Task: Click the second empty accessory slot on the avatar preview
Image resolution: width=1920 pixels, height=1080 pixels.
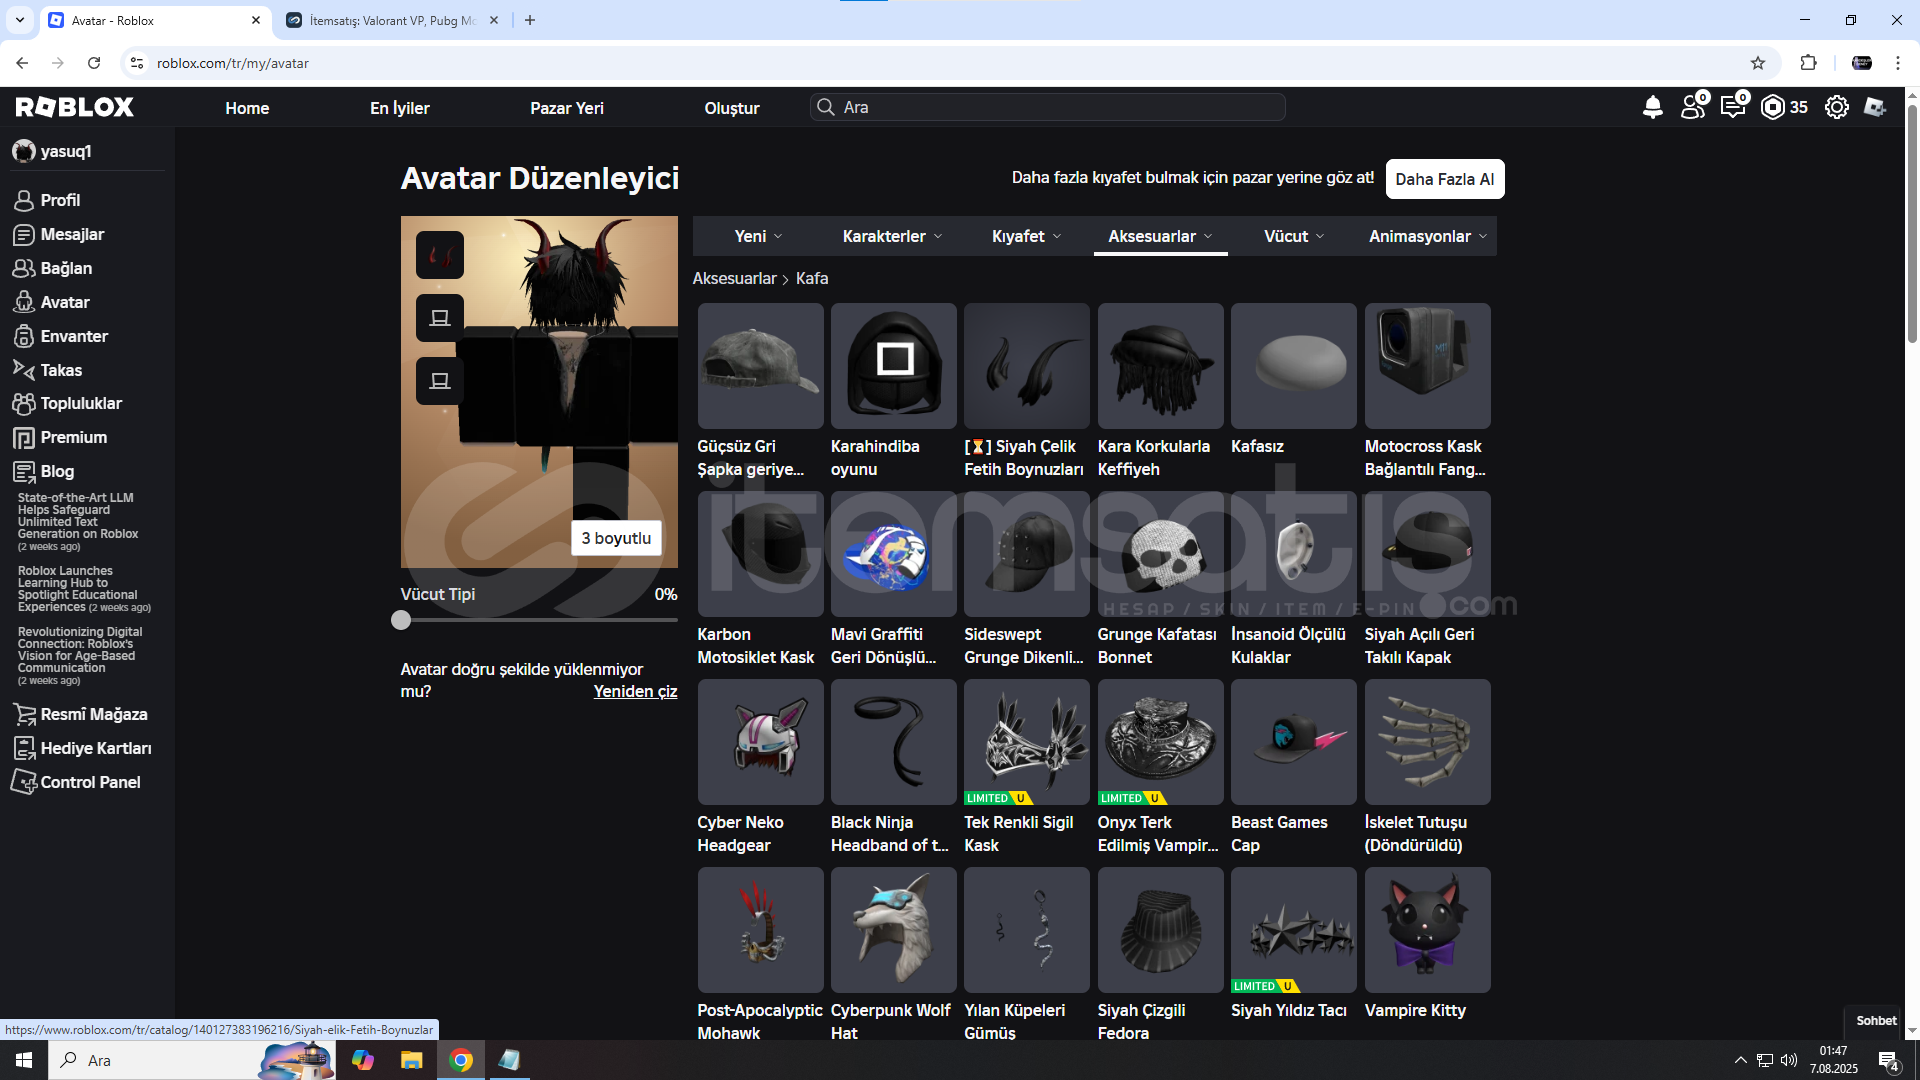Action: pyautogui.click(x=439, y=381)
